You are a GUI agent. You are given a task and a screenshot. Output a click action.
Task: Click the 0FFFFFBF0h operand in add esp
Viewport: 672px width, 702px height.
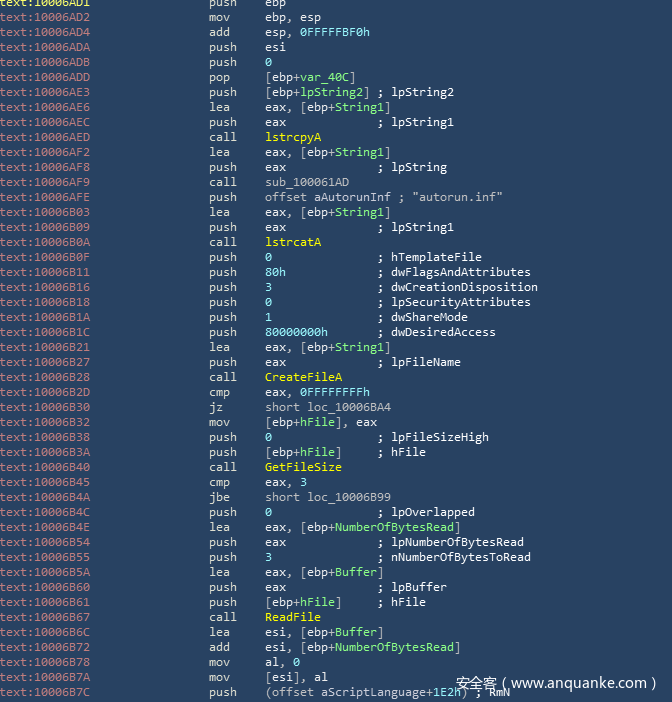[x=333, y=32]
